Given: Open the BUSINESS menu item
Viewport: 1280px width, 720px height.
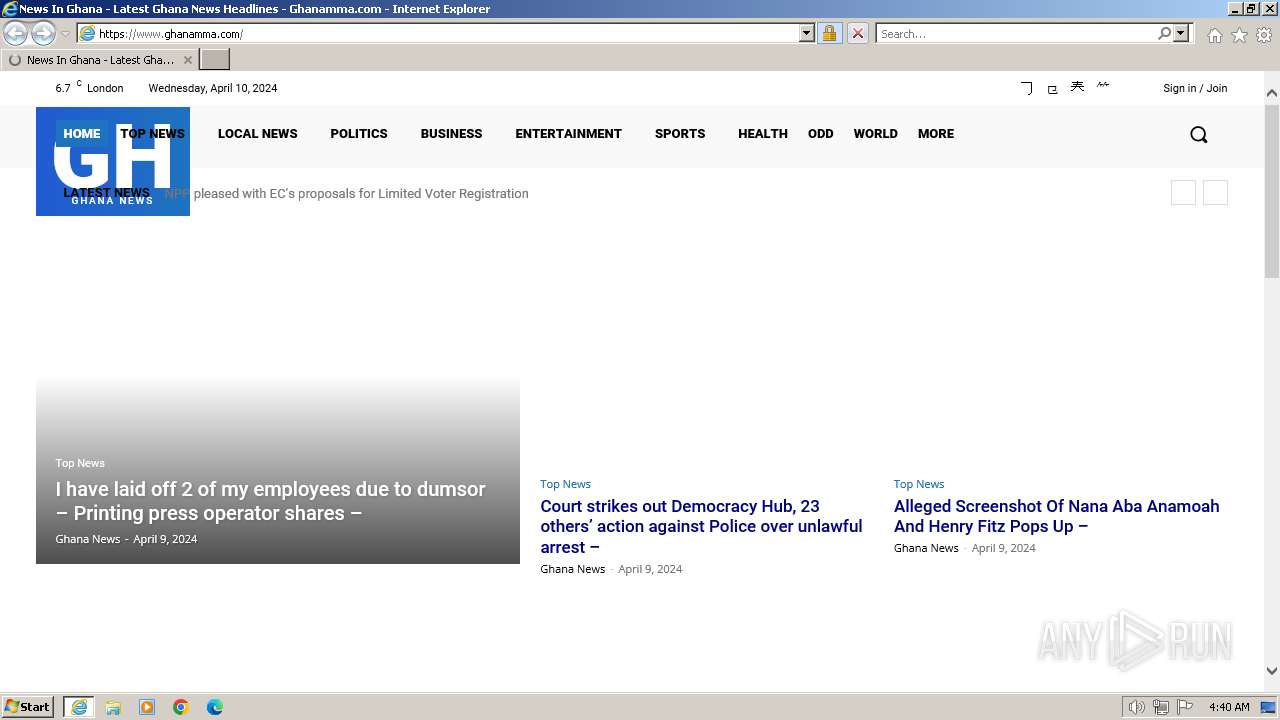Looking at the screenshot, I should [x=451, y=134].
